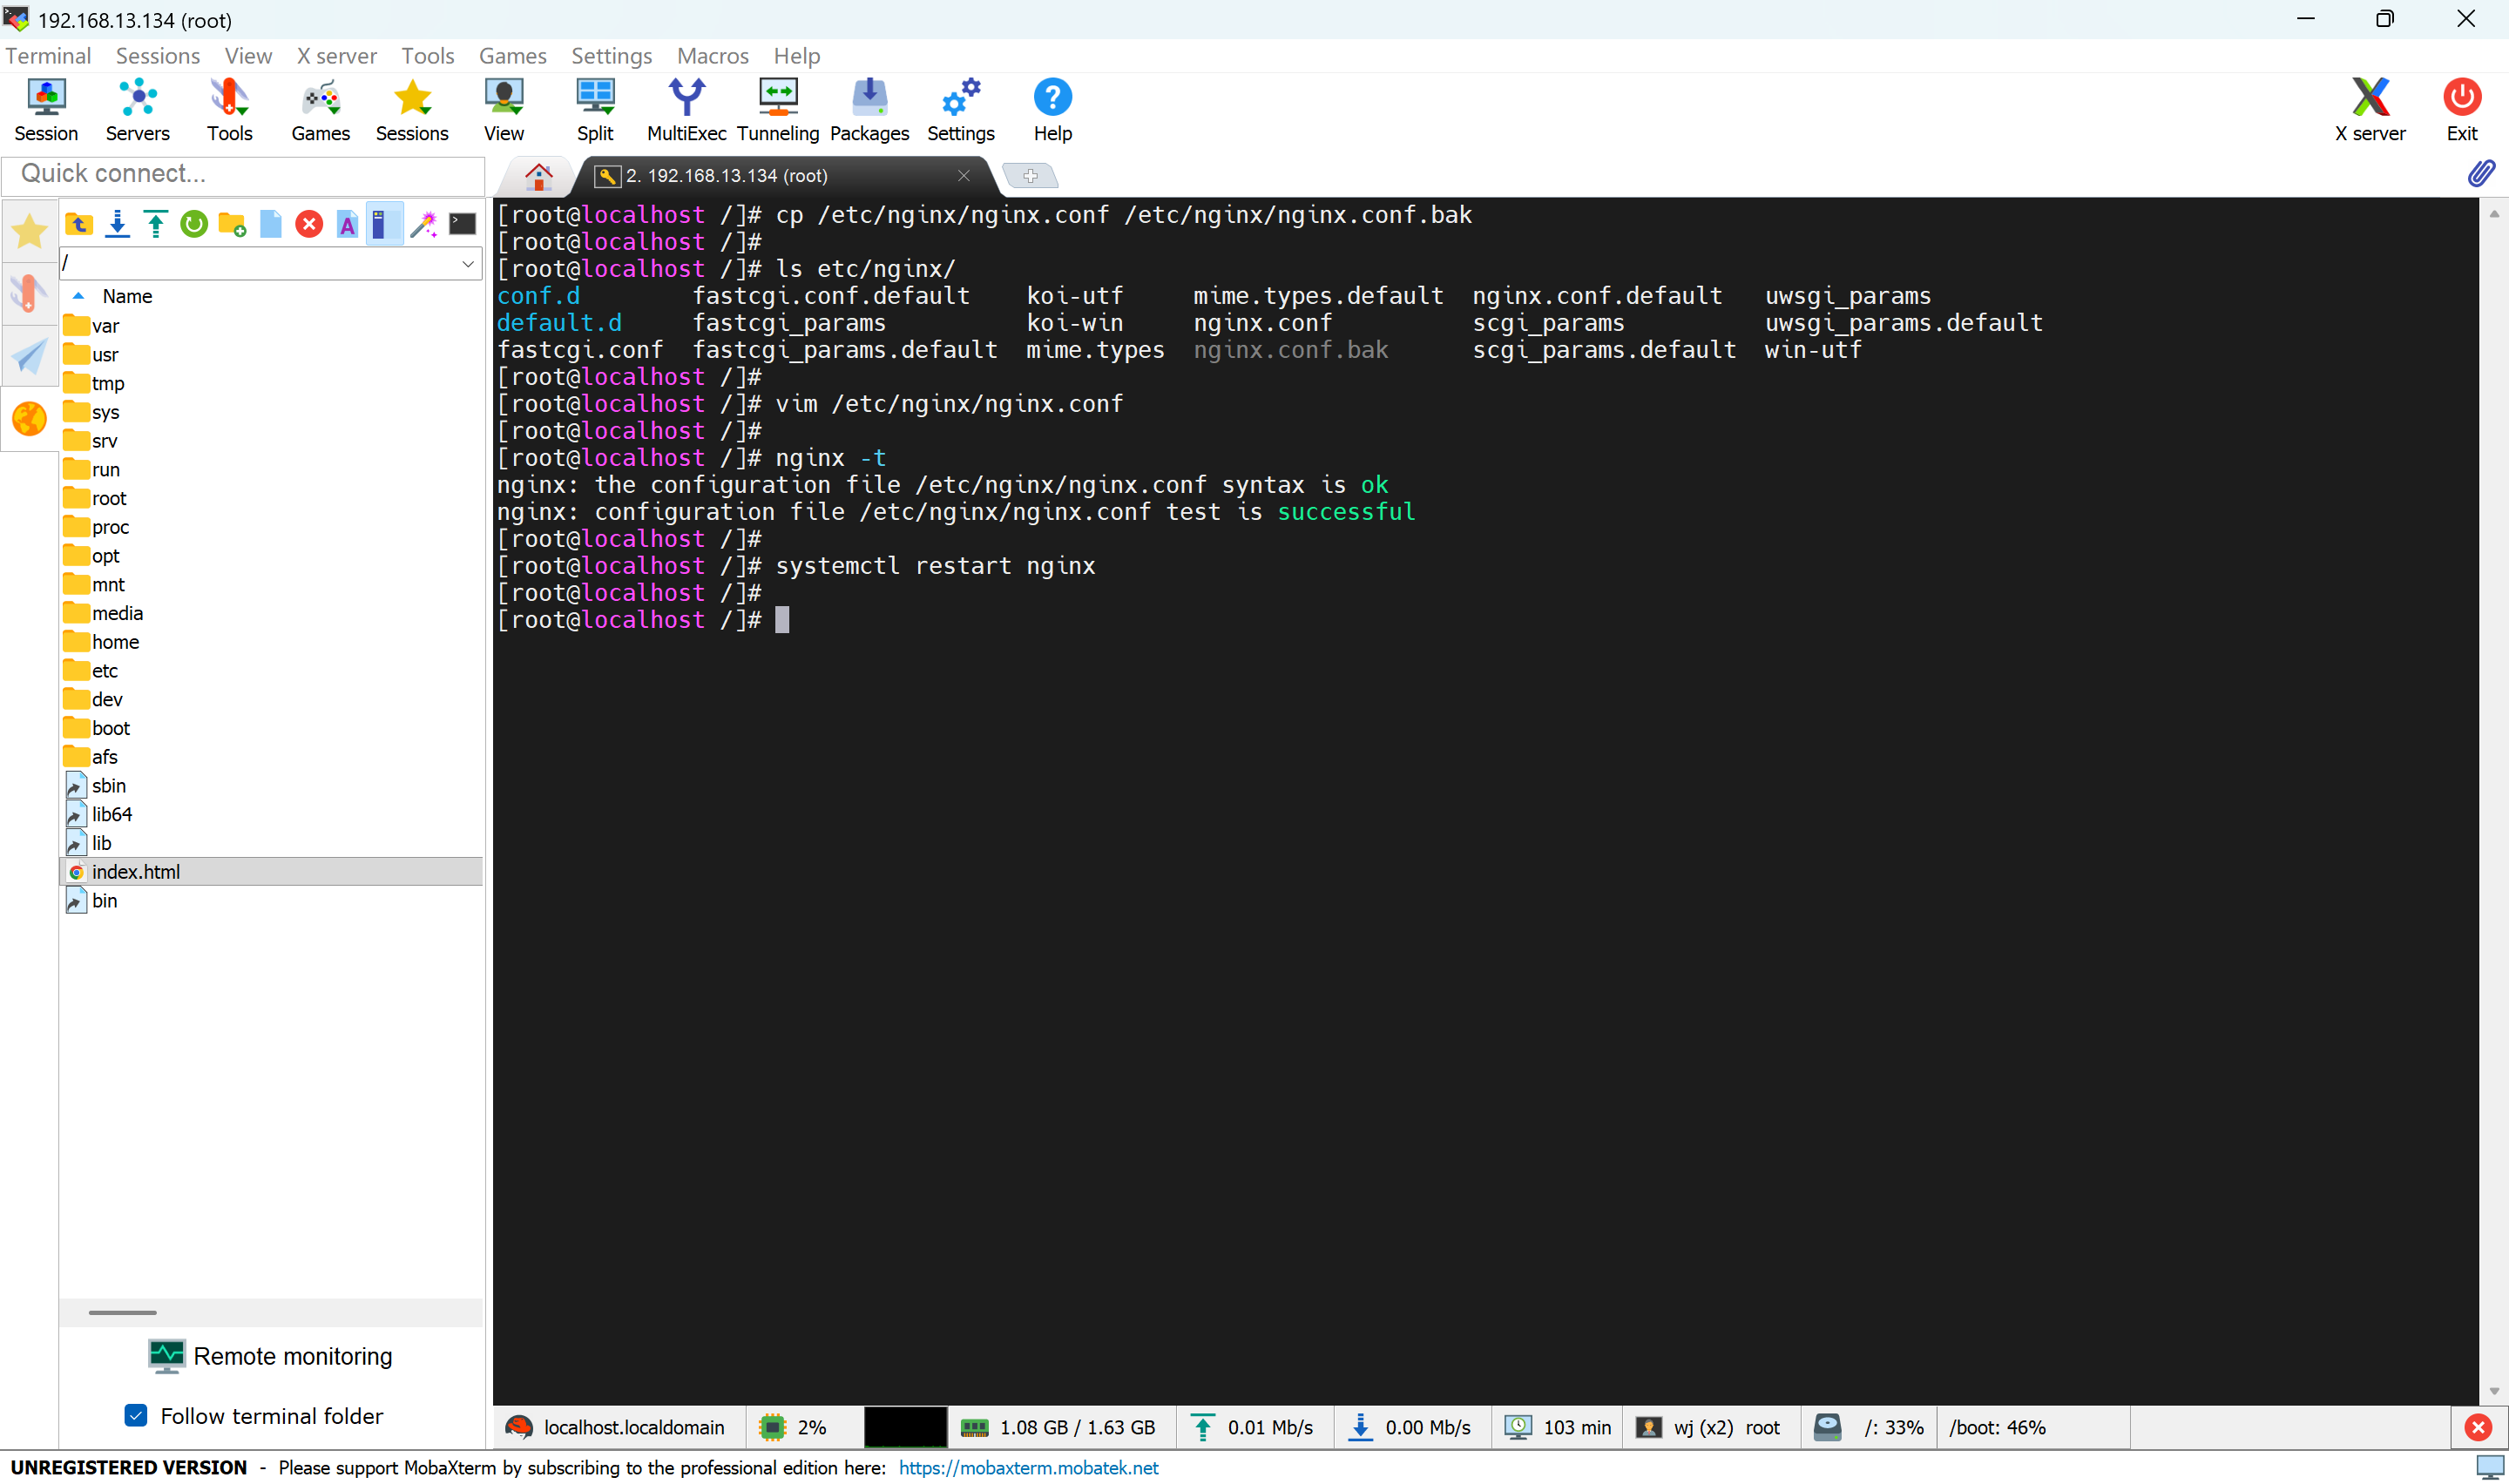Viewport: 2509px width, 1484px height.
Task: Start the X server from toolbar
Action: point(2370,110)
